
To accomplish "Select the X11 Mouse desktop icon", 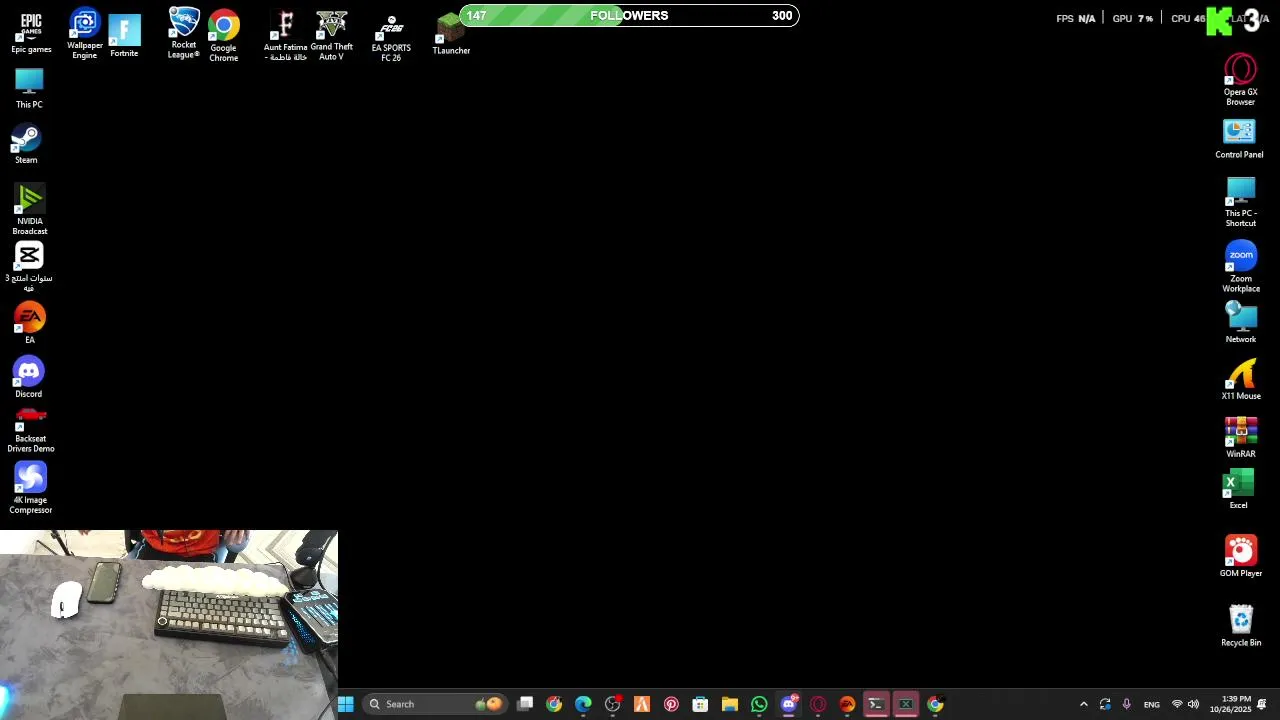I will tap(1241, 380).
